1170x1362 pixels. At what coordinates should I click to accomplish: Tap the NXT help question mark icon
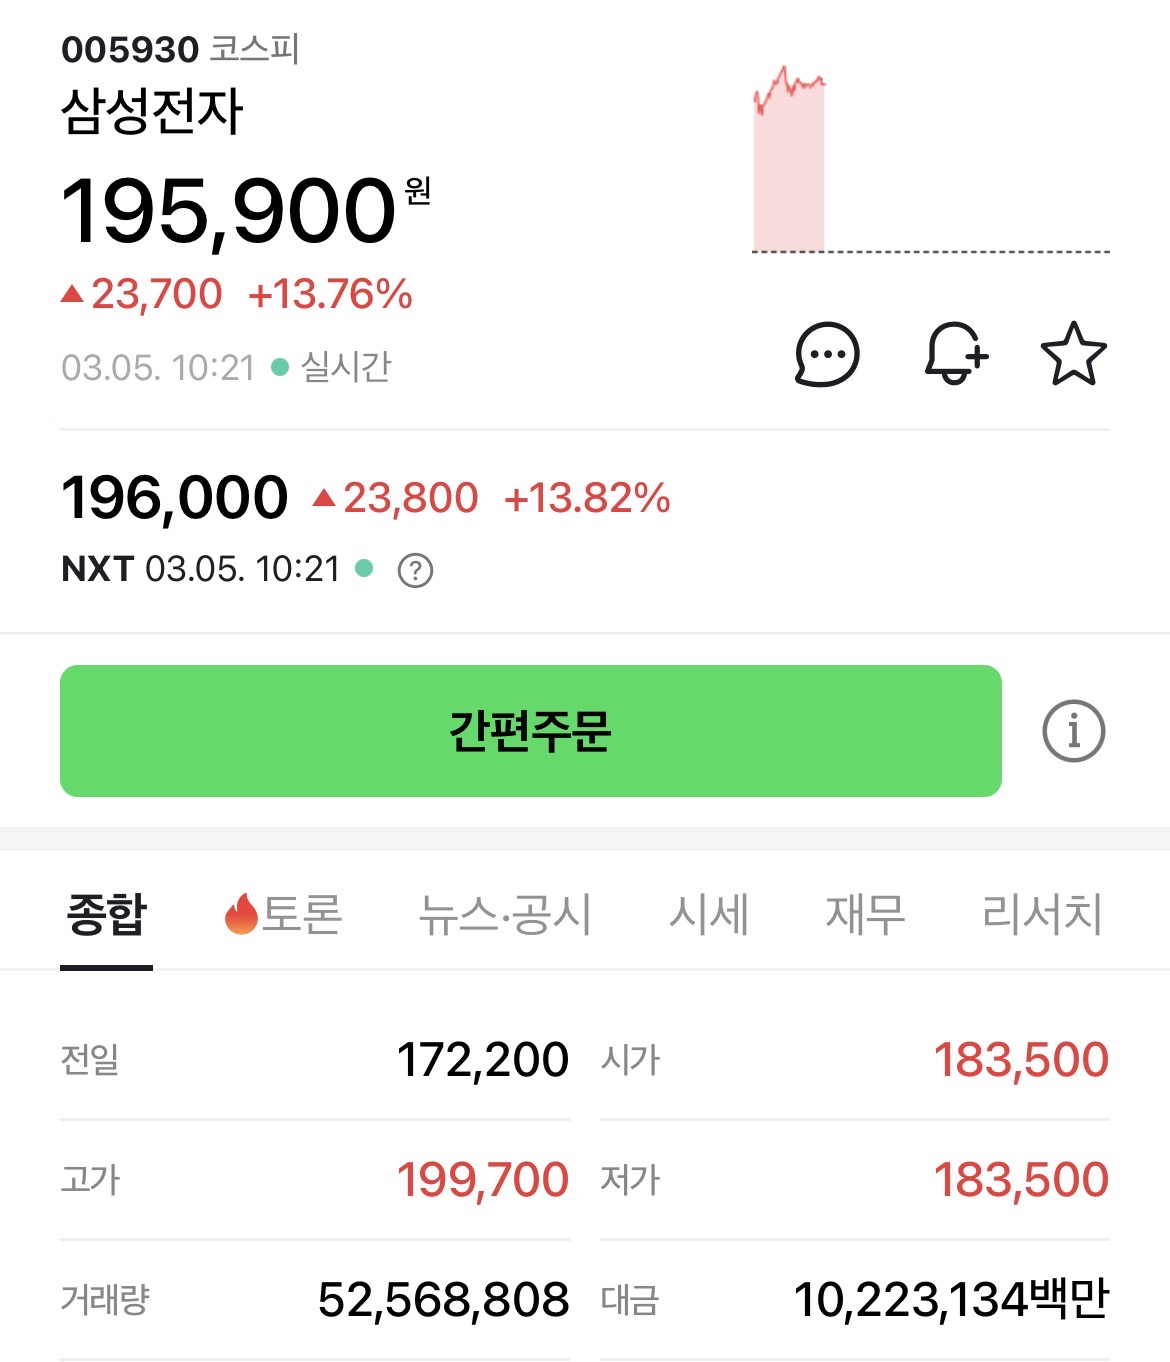[x=415, y=570]
